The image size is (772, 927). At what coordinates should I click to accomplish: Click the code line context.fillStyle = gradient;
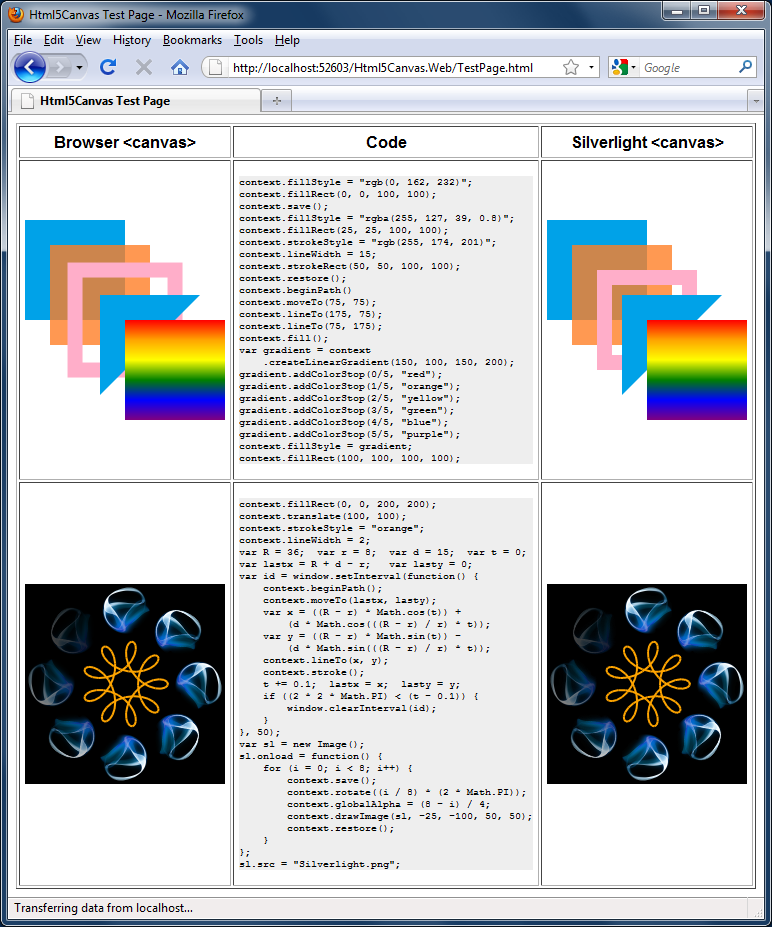(x=325, y=446)
